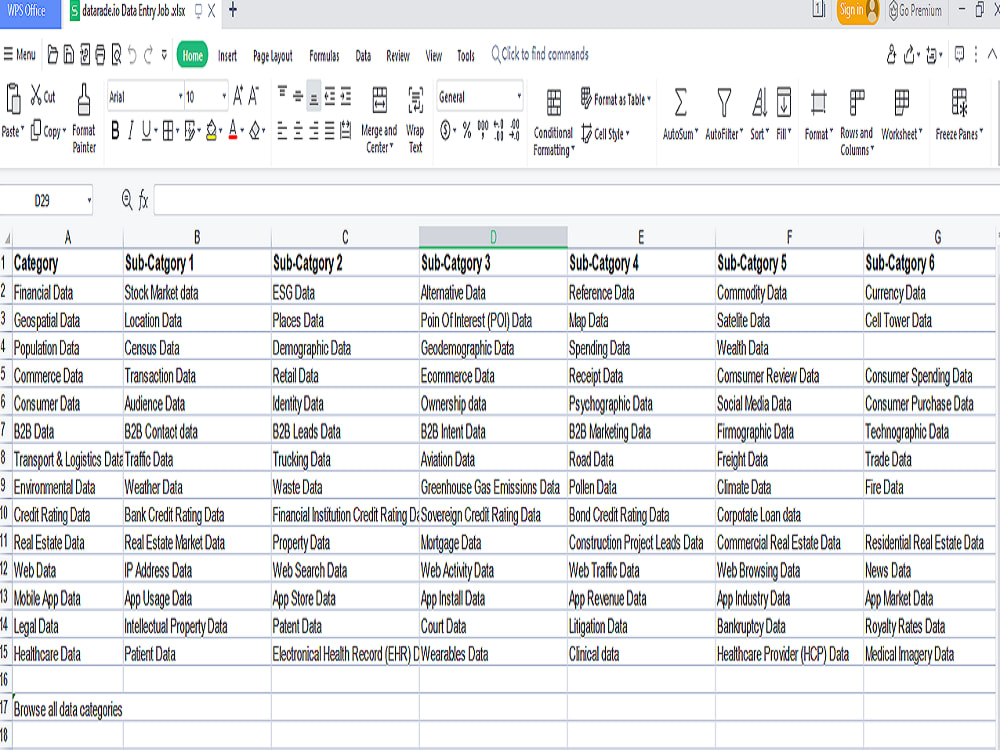
Task: Open the comments speech bubble icon
Action: [x=959, y=55]
